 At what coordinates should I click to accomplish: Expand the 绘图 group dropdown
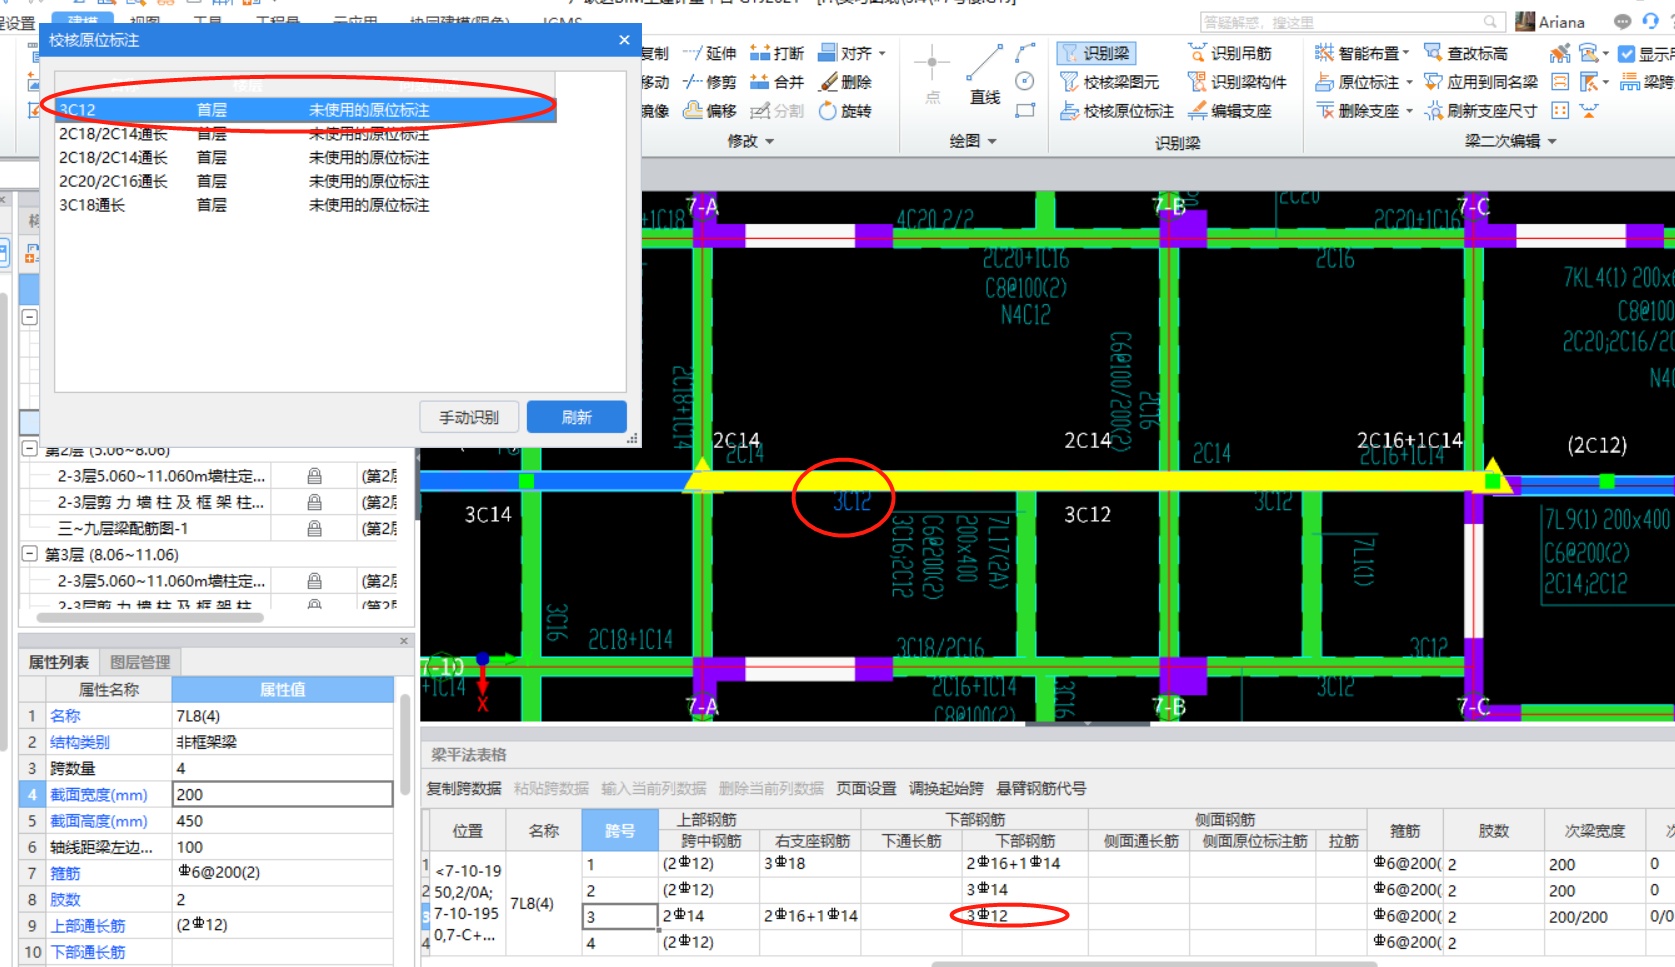point(992,142)
